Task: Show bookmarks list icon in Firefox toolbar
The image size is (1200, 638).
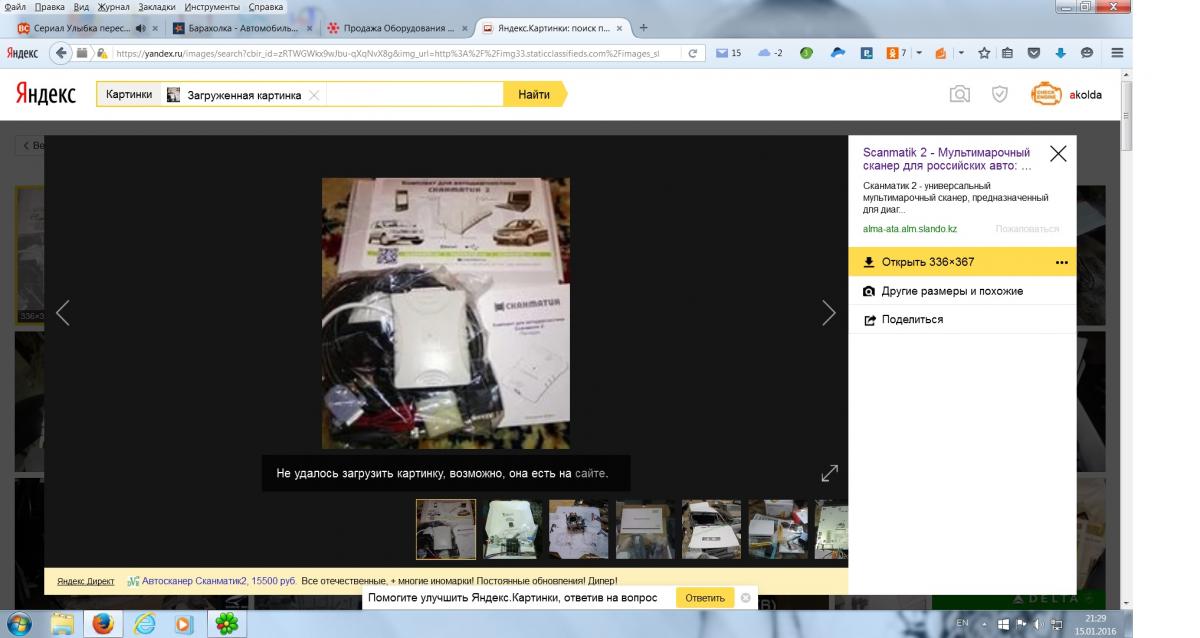Action: (x=1008, y=53)
